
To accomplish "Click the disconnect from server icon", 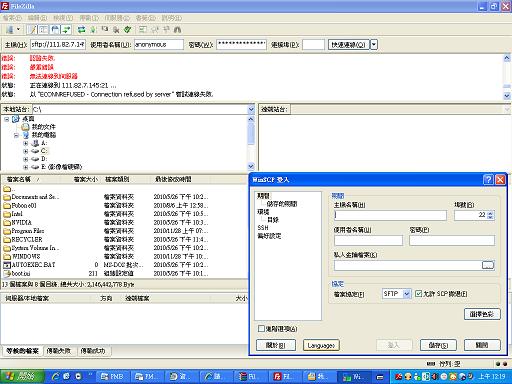I will point(116,30).
